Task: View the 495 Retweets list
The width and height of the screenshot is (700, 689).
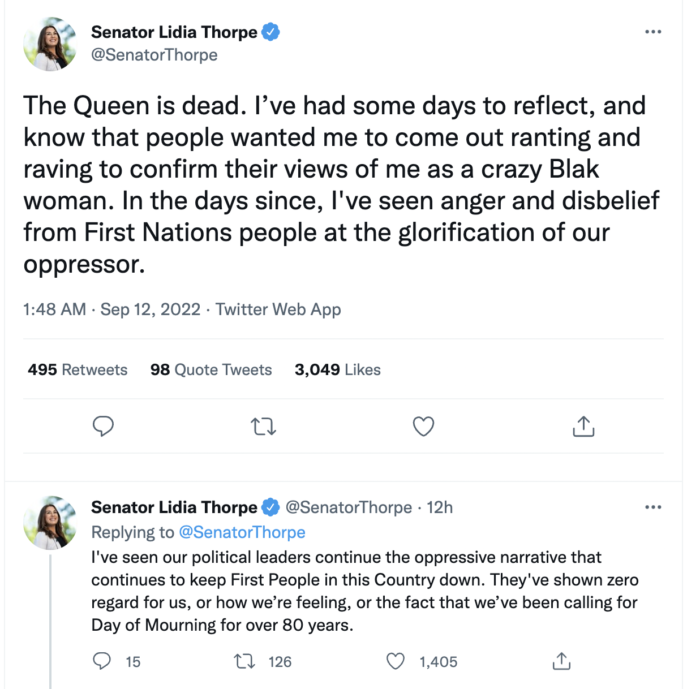Action: (x=77, y=370)
